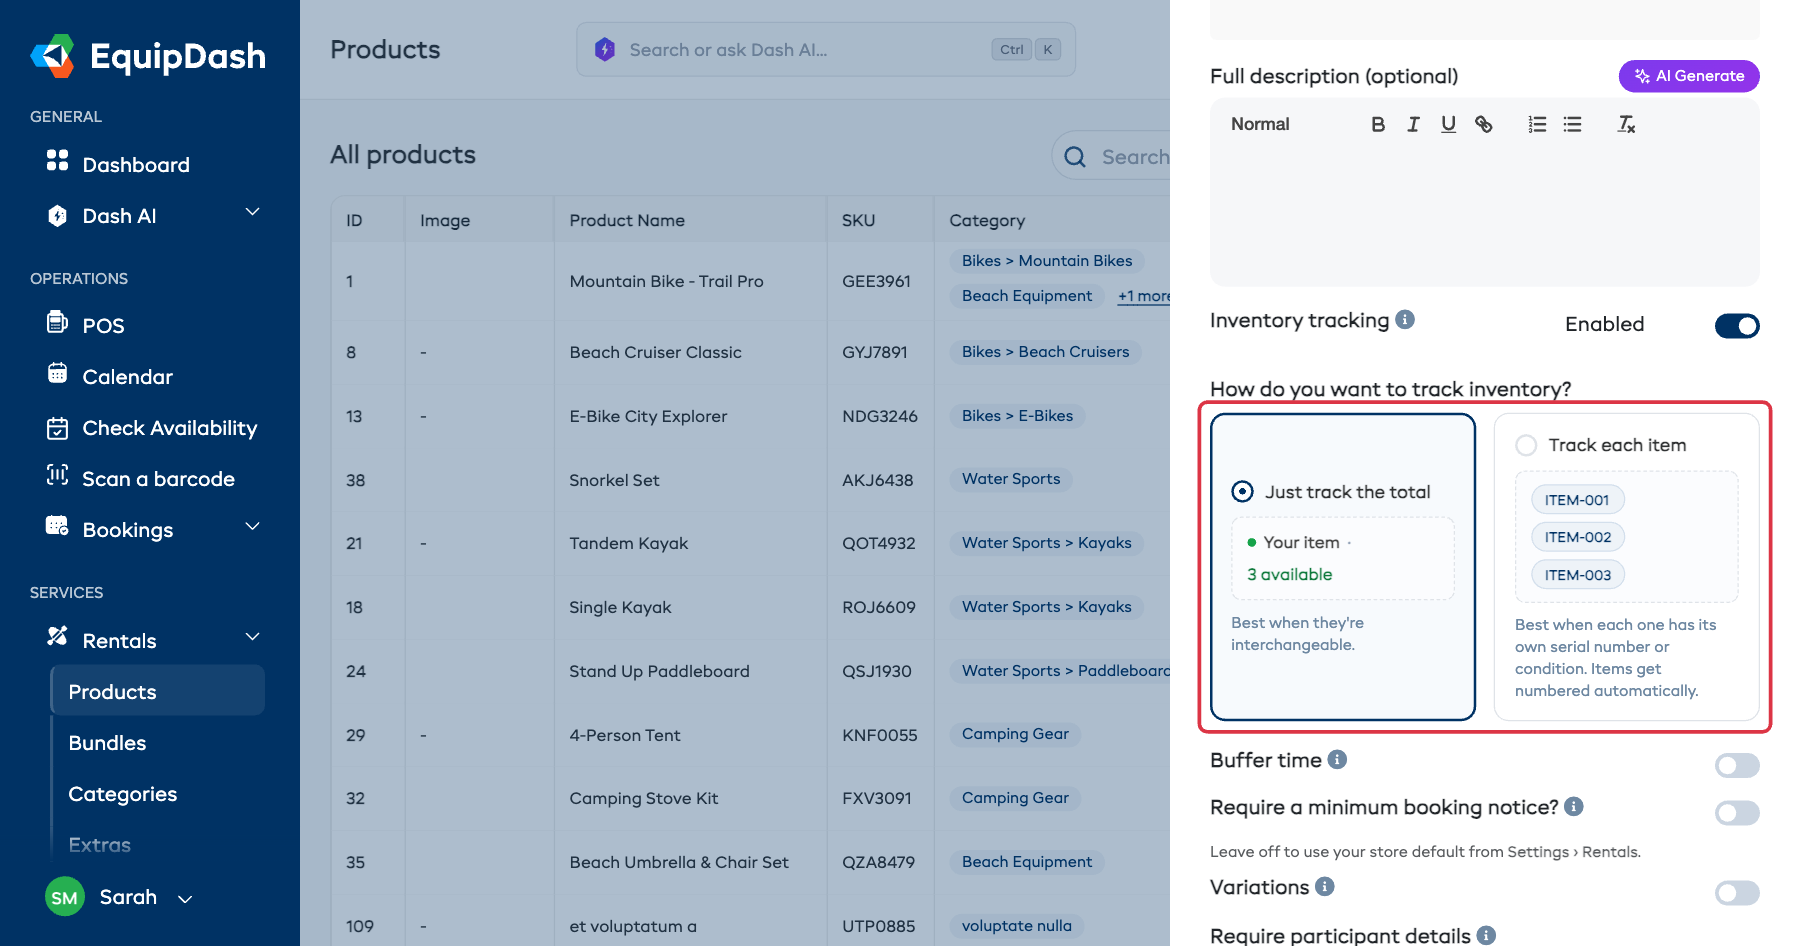Disable the Inventory tracking toggle

(x=1737, y=325)
